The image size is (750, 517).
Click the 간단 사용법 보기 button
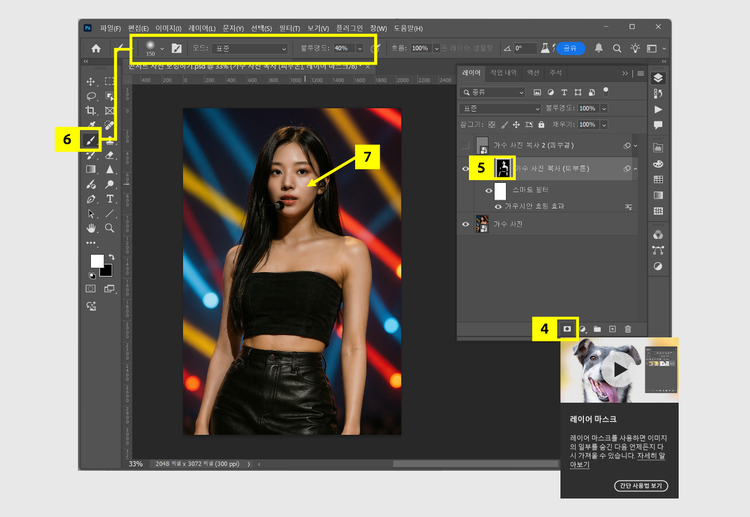click(640, 485)
